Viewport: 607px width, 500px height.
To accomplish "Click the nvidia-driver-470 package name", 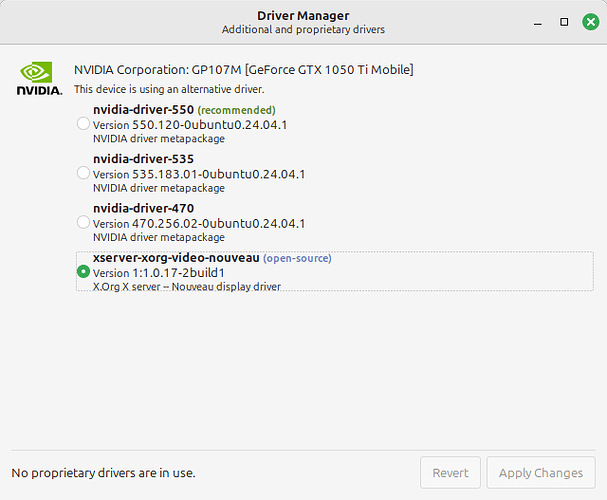I will point(143,209).
